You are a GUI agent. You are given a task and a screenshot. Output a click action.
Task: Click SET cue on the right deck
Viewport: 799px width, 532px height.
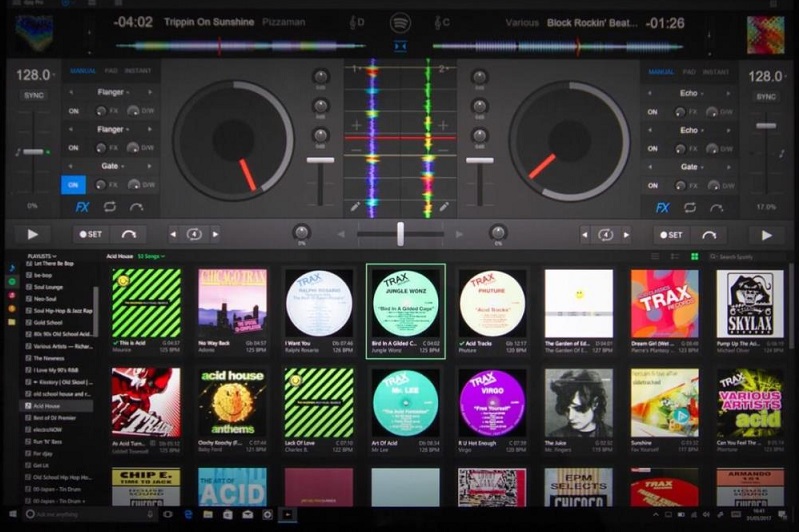(x=671, y=235)
